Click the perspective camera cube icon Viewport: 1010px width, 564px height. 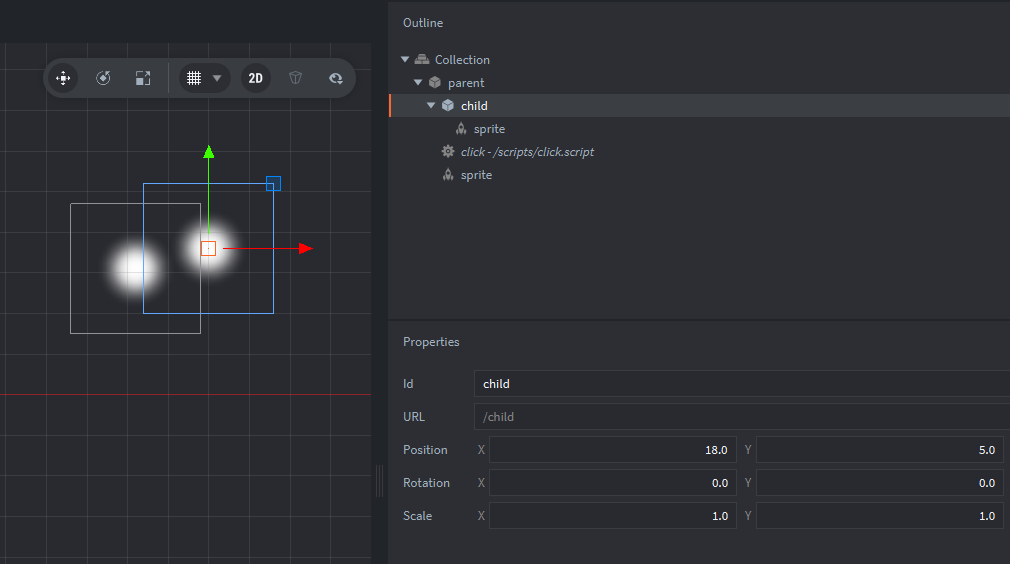point(296,78)
